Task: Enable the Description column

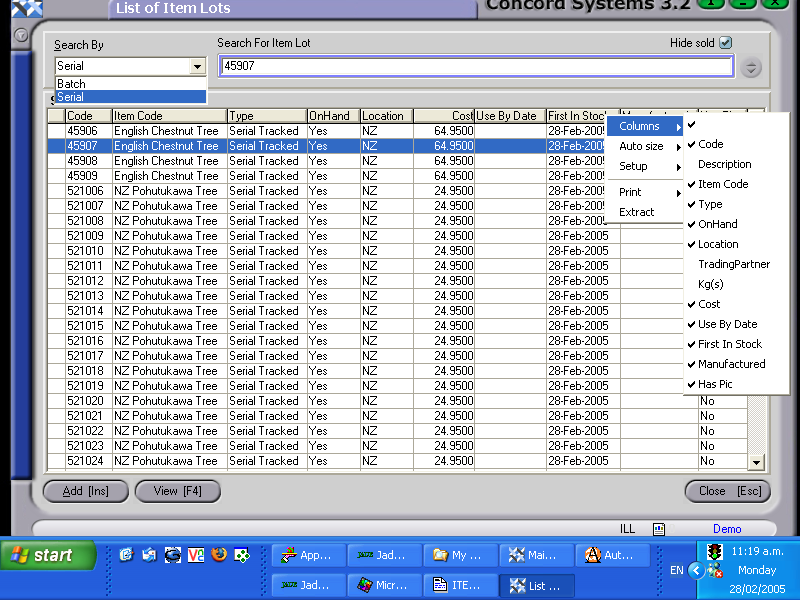Action: point(723,164)
